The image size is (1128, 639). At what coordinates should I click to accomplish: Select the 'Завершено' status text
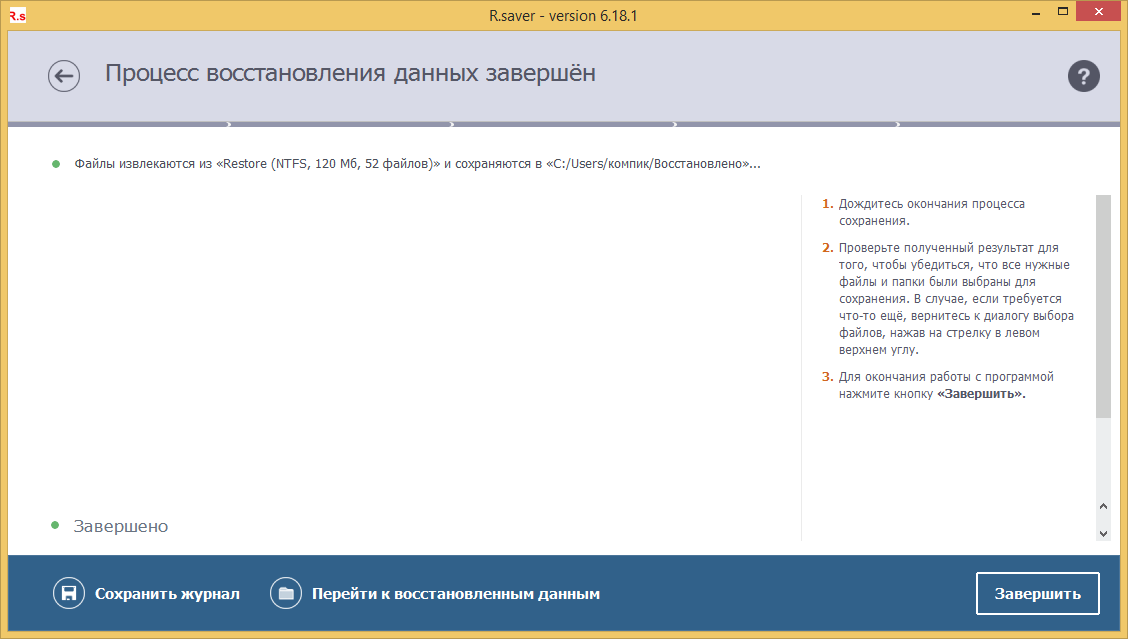120,527
